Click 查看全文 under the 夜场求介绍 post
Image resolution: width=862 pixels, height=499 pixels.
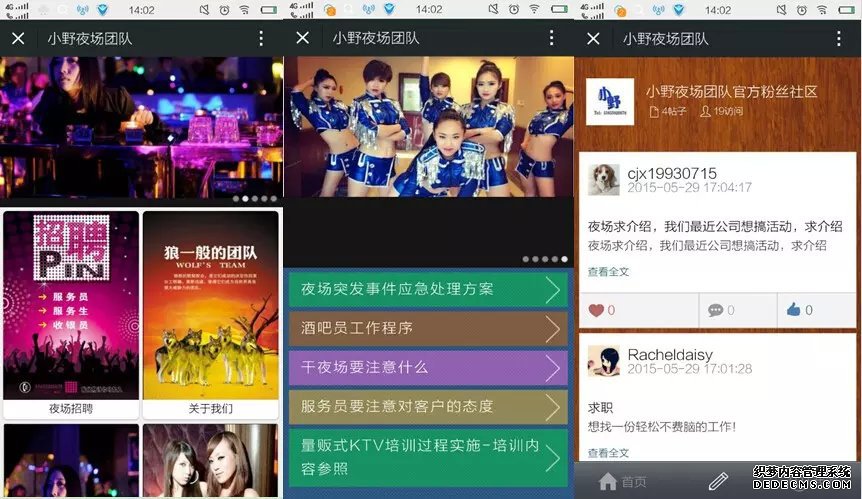[x=608, y=271]
